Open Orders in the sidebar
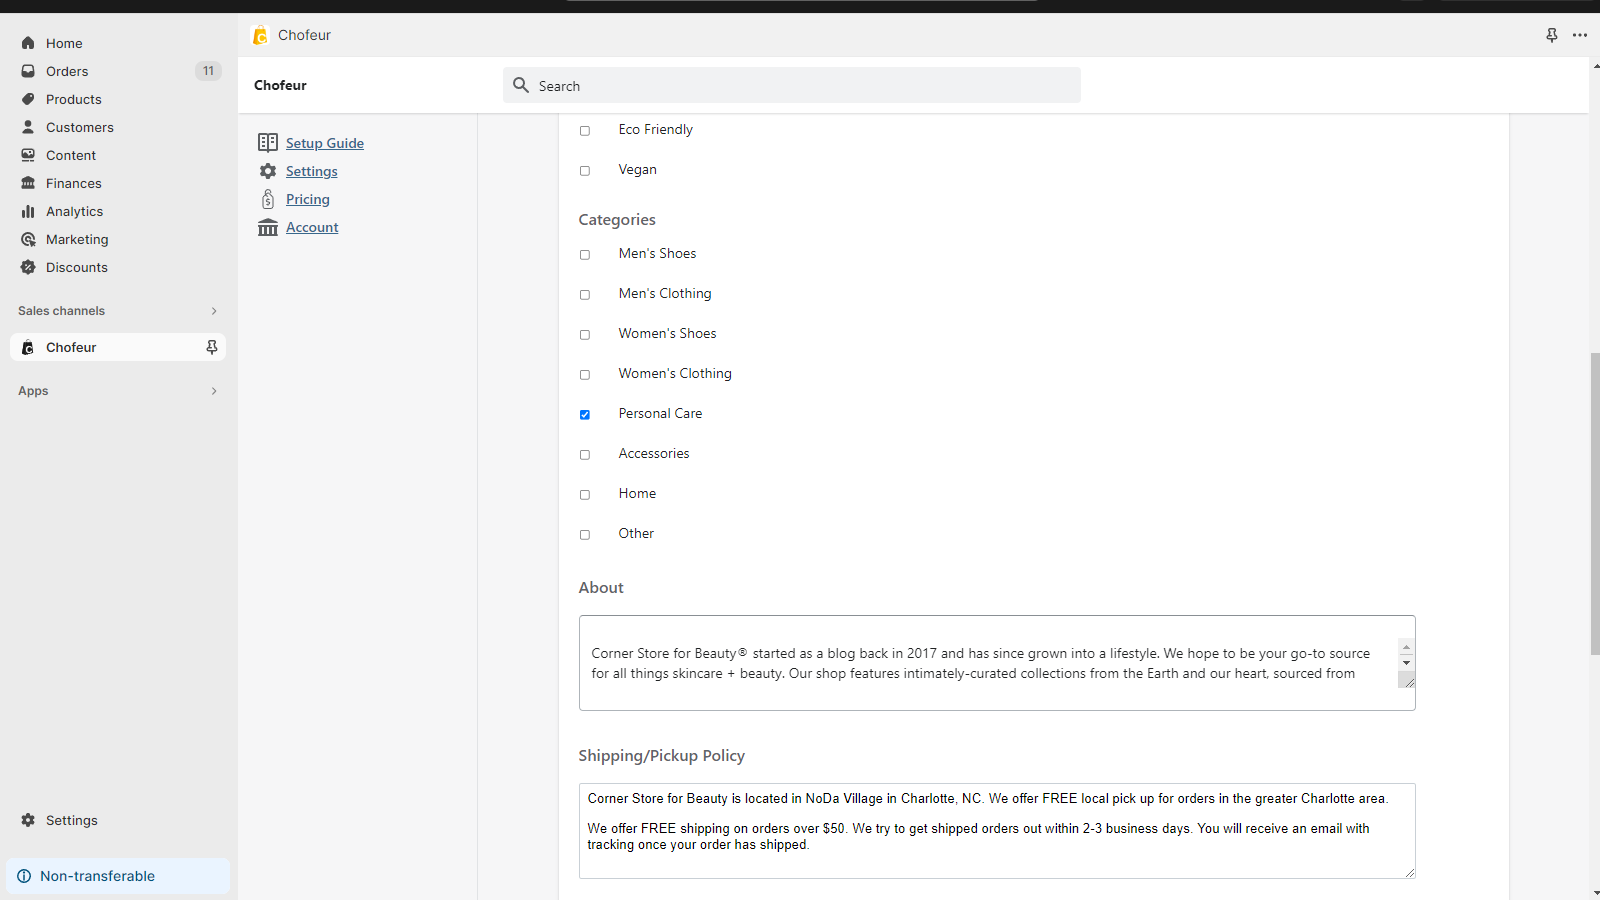 click(x=67, y=71)
